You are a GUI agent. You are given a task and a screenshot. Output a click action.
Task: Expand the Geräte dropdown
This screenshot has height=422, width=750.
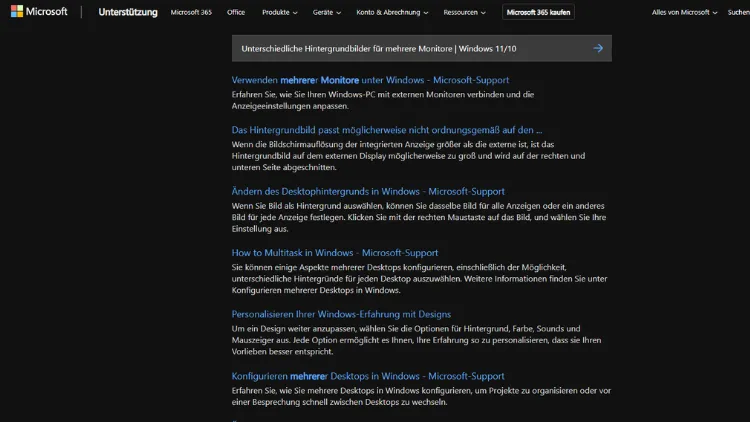(x=327, y=12)
